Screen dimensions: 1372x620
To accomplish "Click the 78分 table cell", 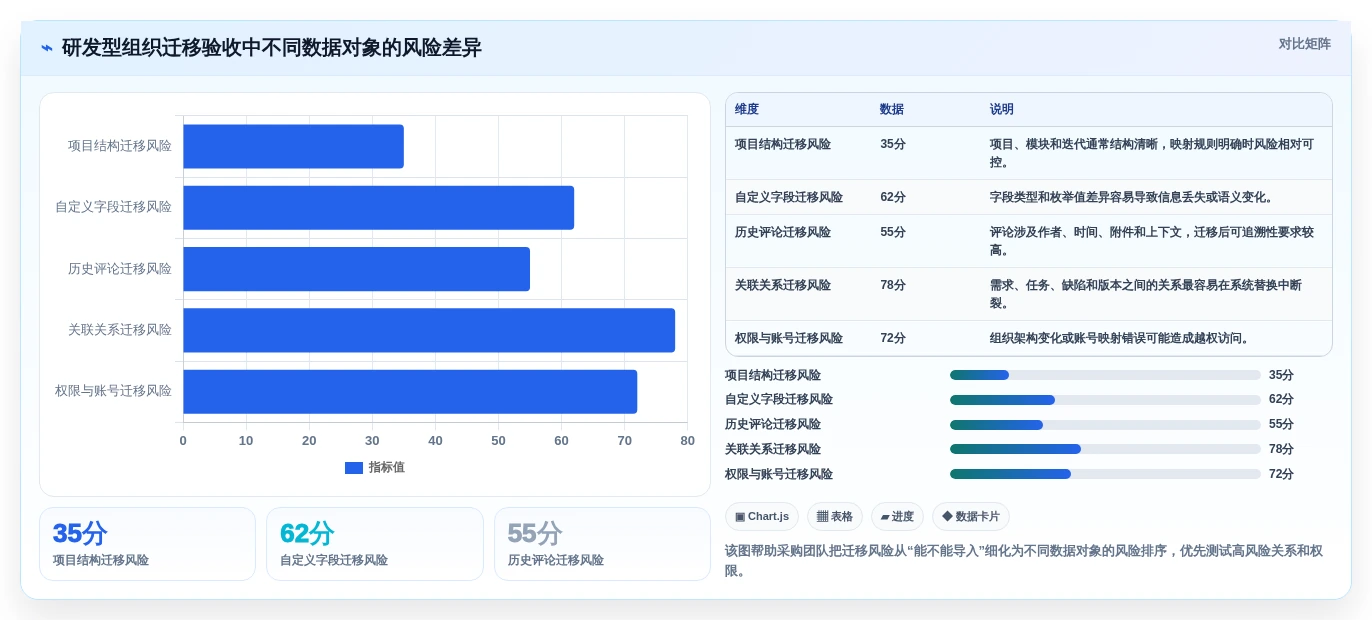I will 893,285.
